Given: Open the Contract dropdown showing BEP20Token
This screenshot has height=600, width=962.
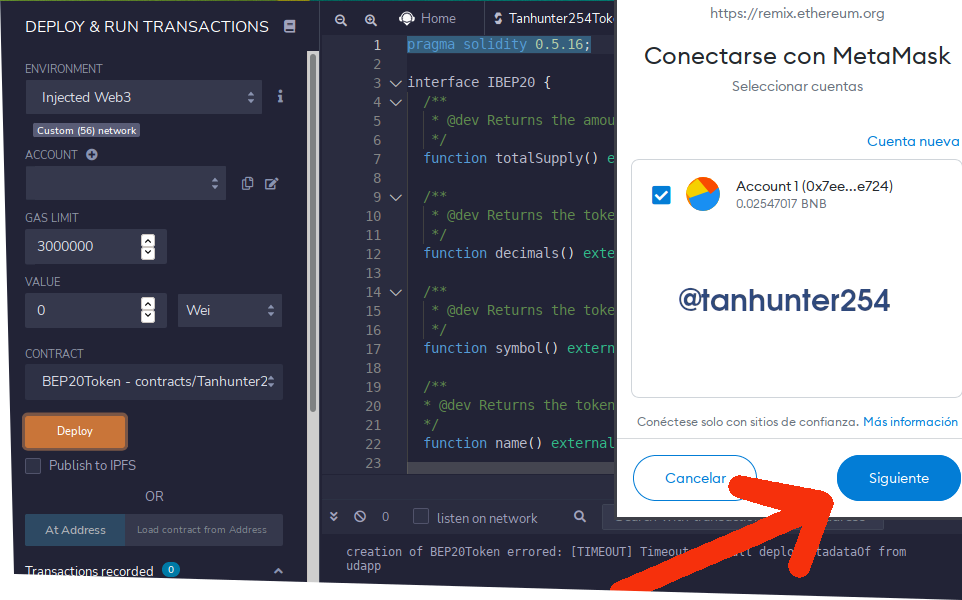Looking at the screenshot, I should click(x=154, y=382).
